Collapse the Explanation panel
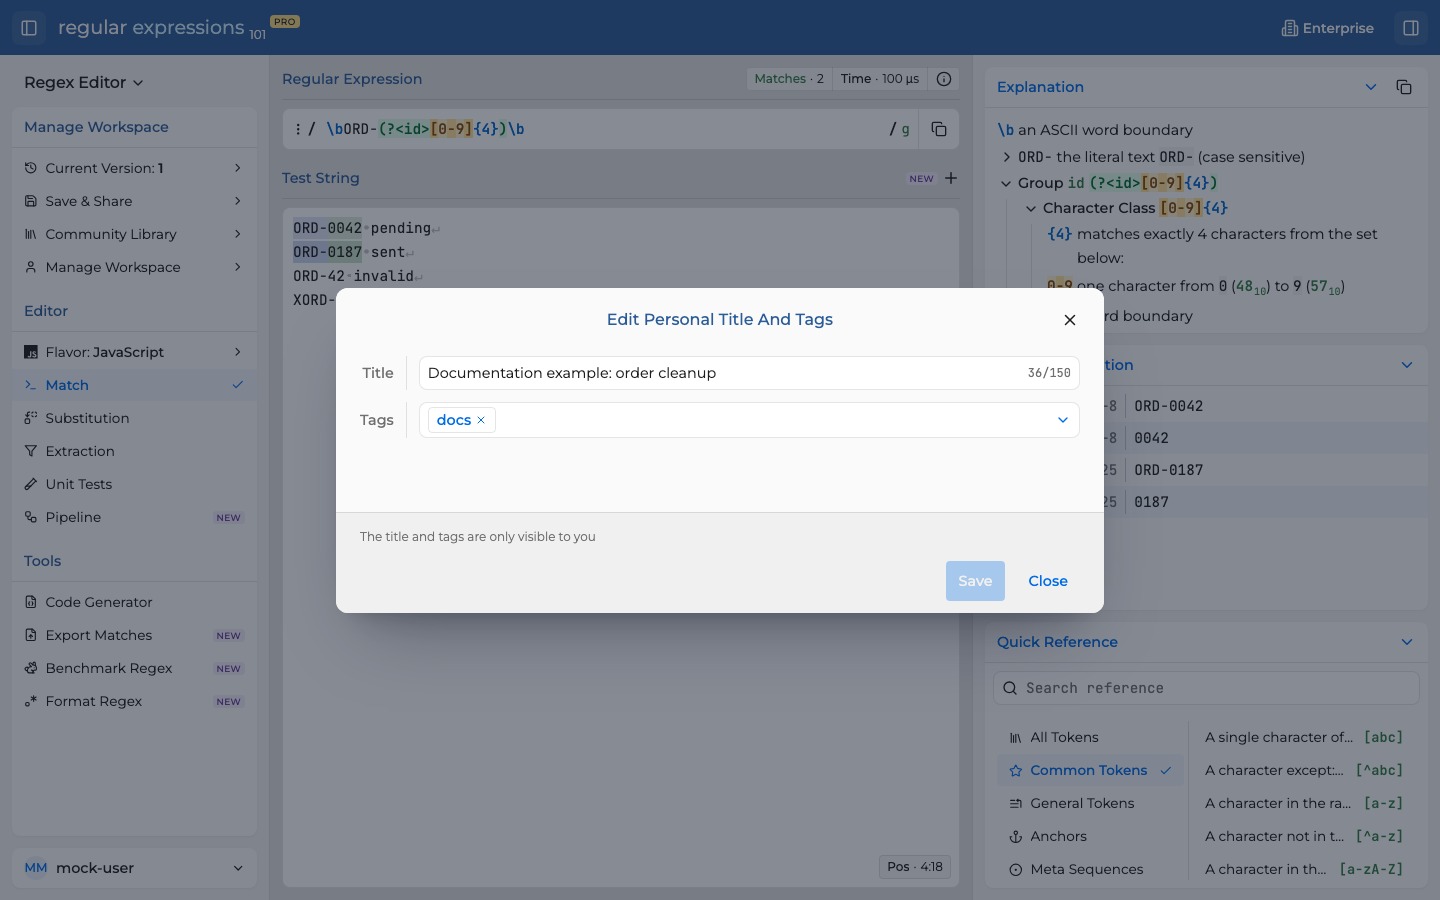The height and width of the screenshot is (900, 1440). click(1371, 87)
